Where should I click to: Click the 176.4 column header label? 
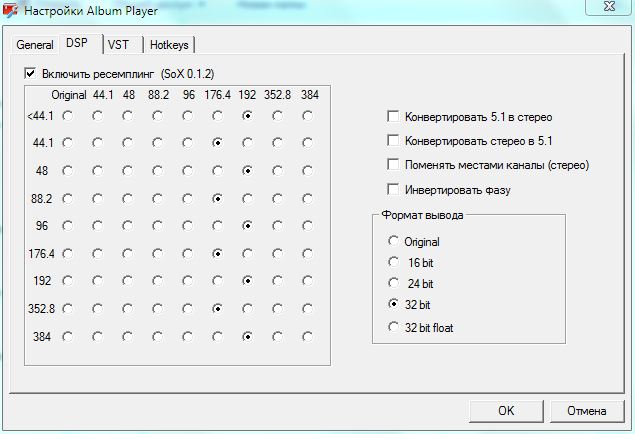(x=217, y=95)
